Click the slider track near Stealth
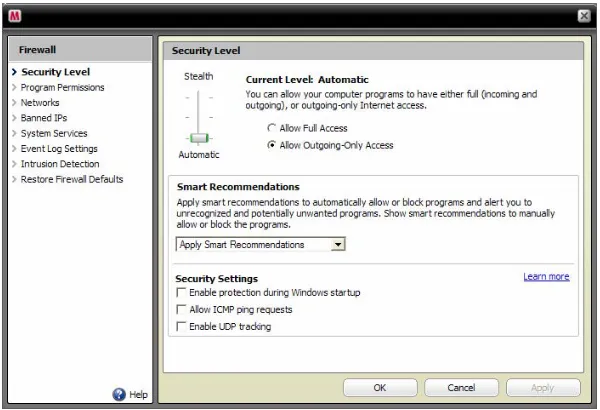 198,97
